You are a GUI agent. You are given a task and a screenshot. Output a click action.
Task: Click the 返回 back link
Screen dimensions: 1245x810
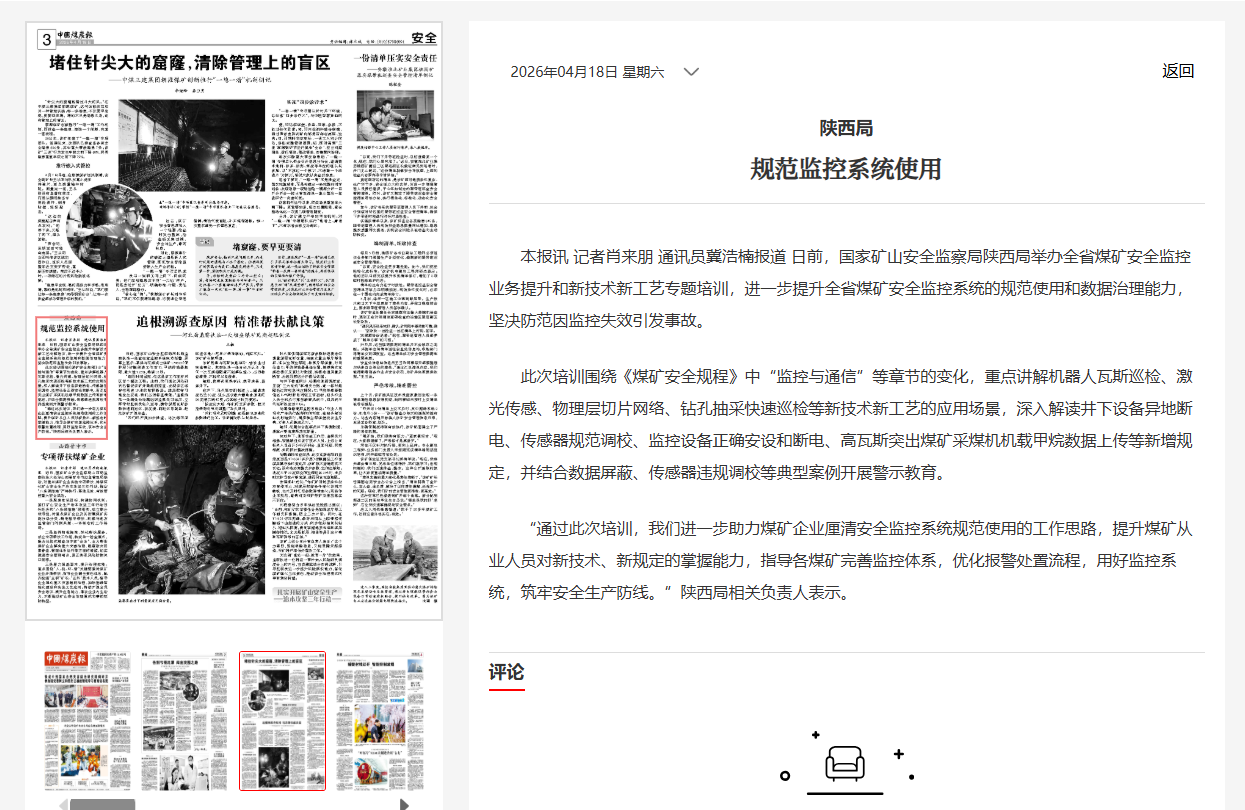point(1177,71)
